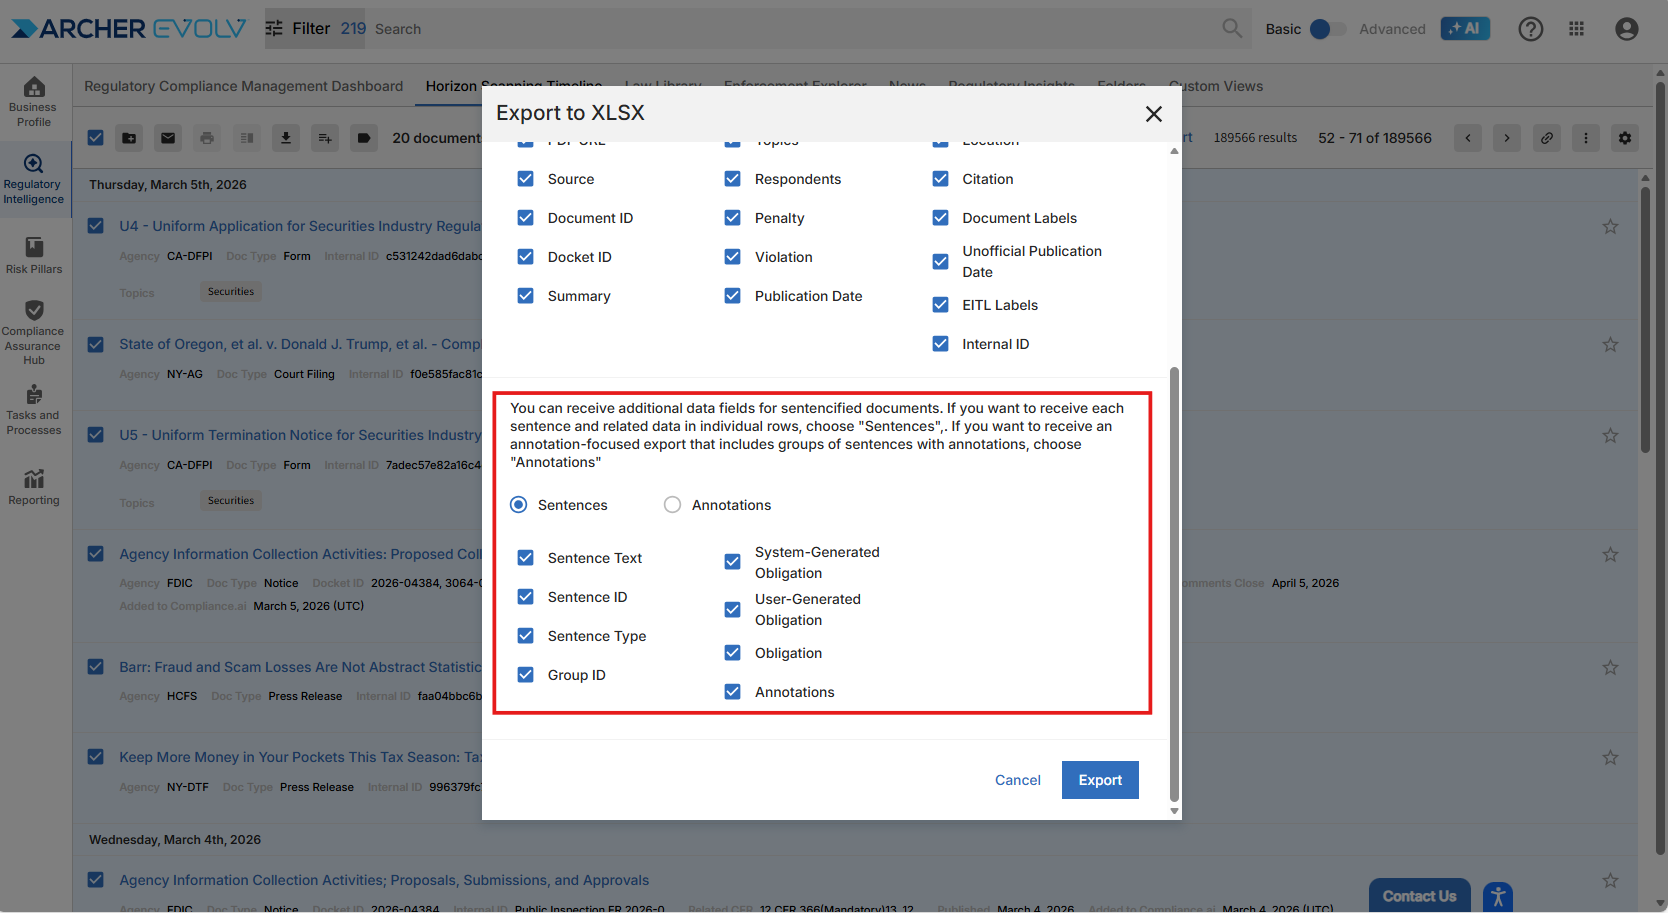Image resolution: width=1668 pixels, height=913 pixels.
Task: Open the apps grid menu
Action: pyautogui.click(x=1577, y=29)
